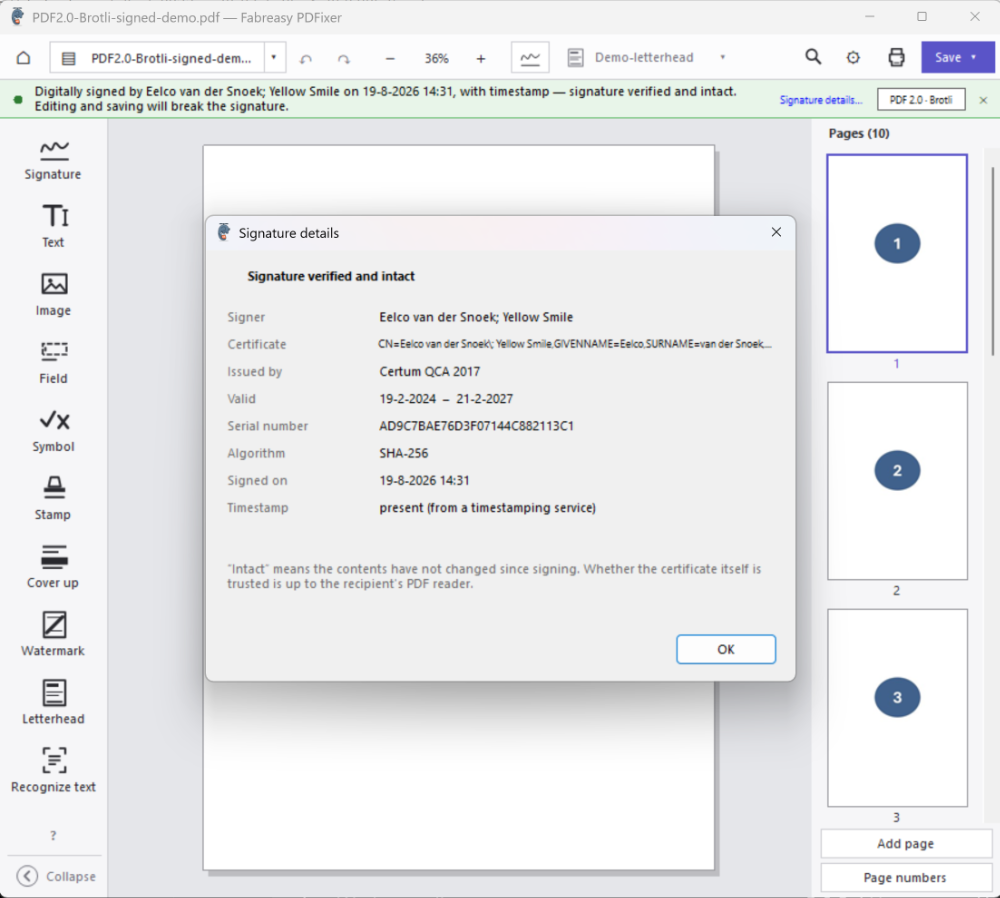
Task: Print the document
Action: pyautogui.click(x=896, y=57)
